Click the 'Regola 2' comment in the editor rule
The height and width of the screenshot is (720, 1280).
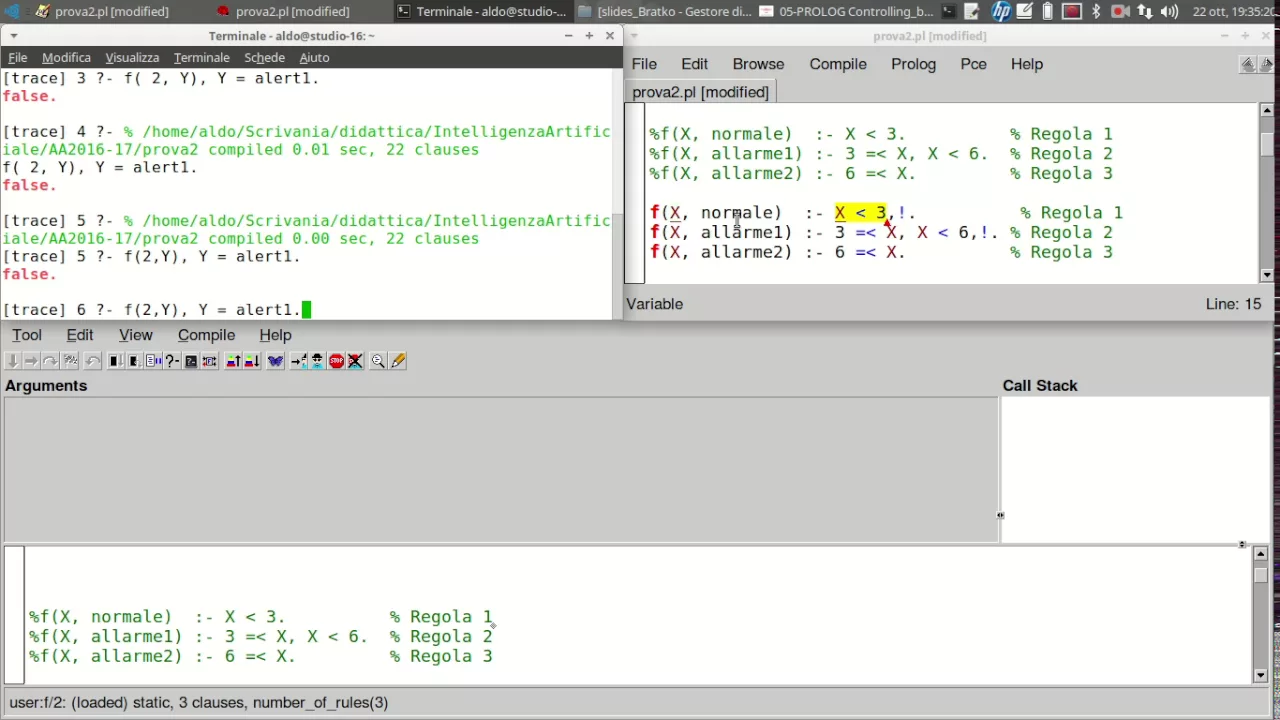[1061, 233]
